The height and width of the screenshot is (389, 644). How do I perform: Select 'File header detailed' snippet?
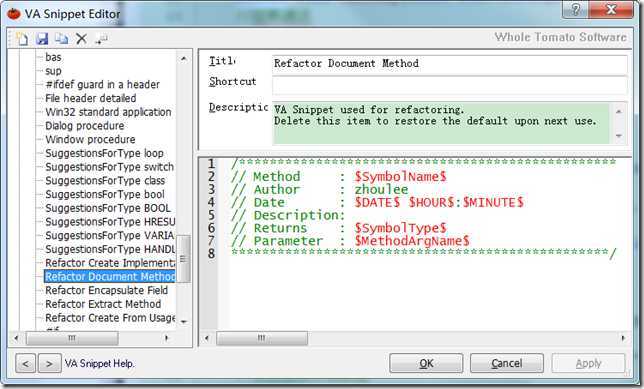click(90, 98)
